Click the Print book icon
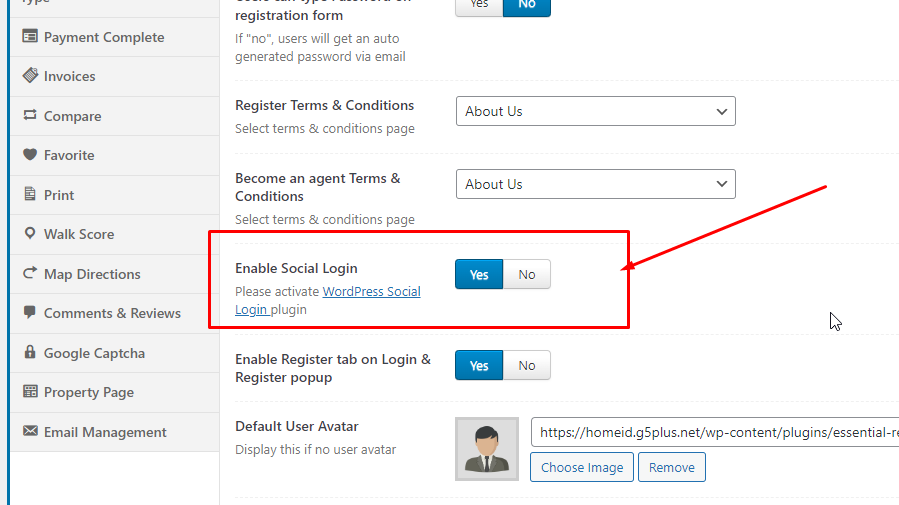 (x=30, y=195)
